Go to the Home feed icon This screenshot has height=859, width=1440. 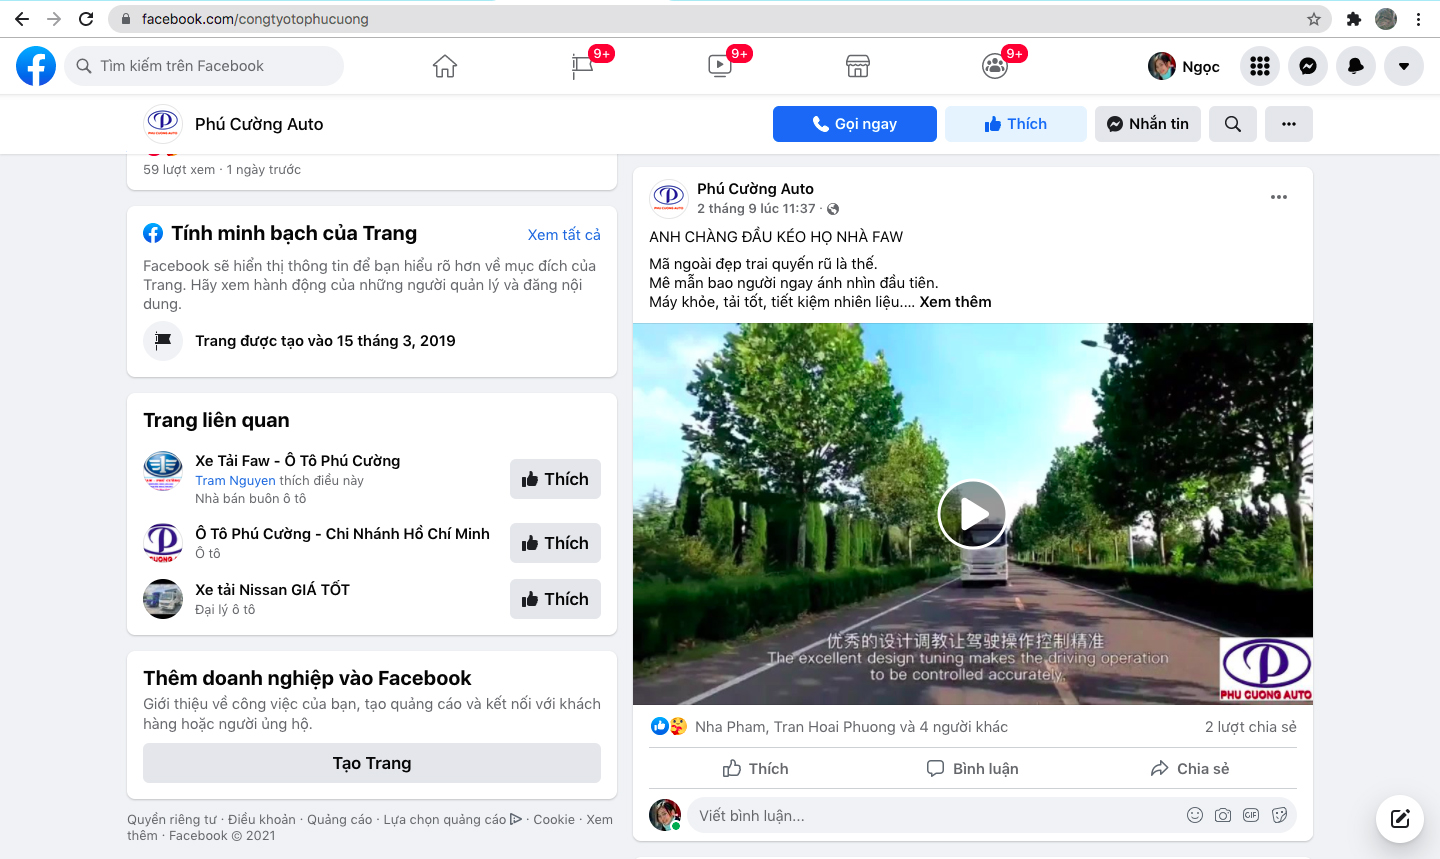click(445, 66)
